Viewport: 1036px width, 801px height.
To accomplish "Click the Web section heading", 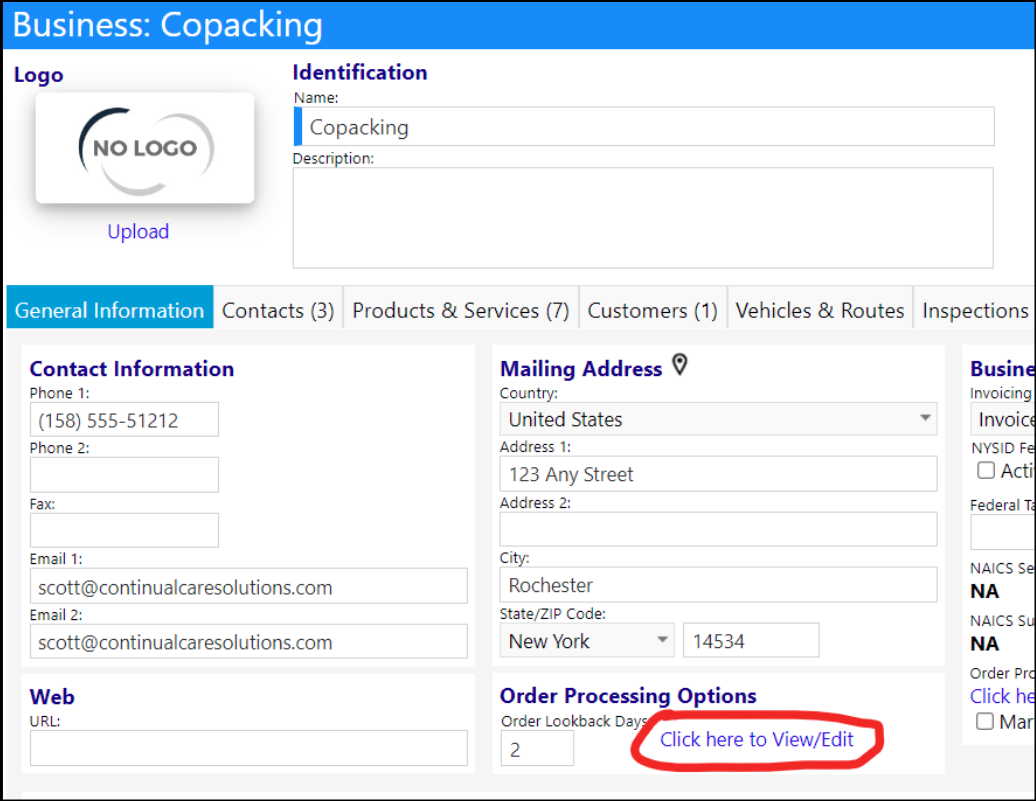I will [52, 697].
